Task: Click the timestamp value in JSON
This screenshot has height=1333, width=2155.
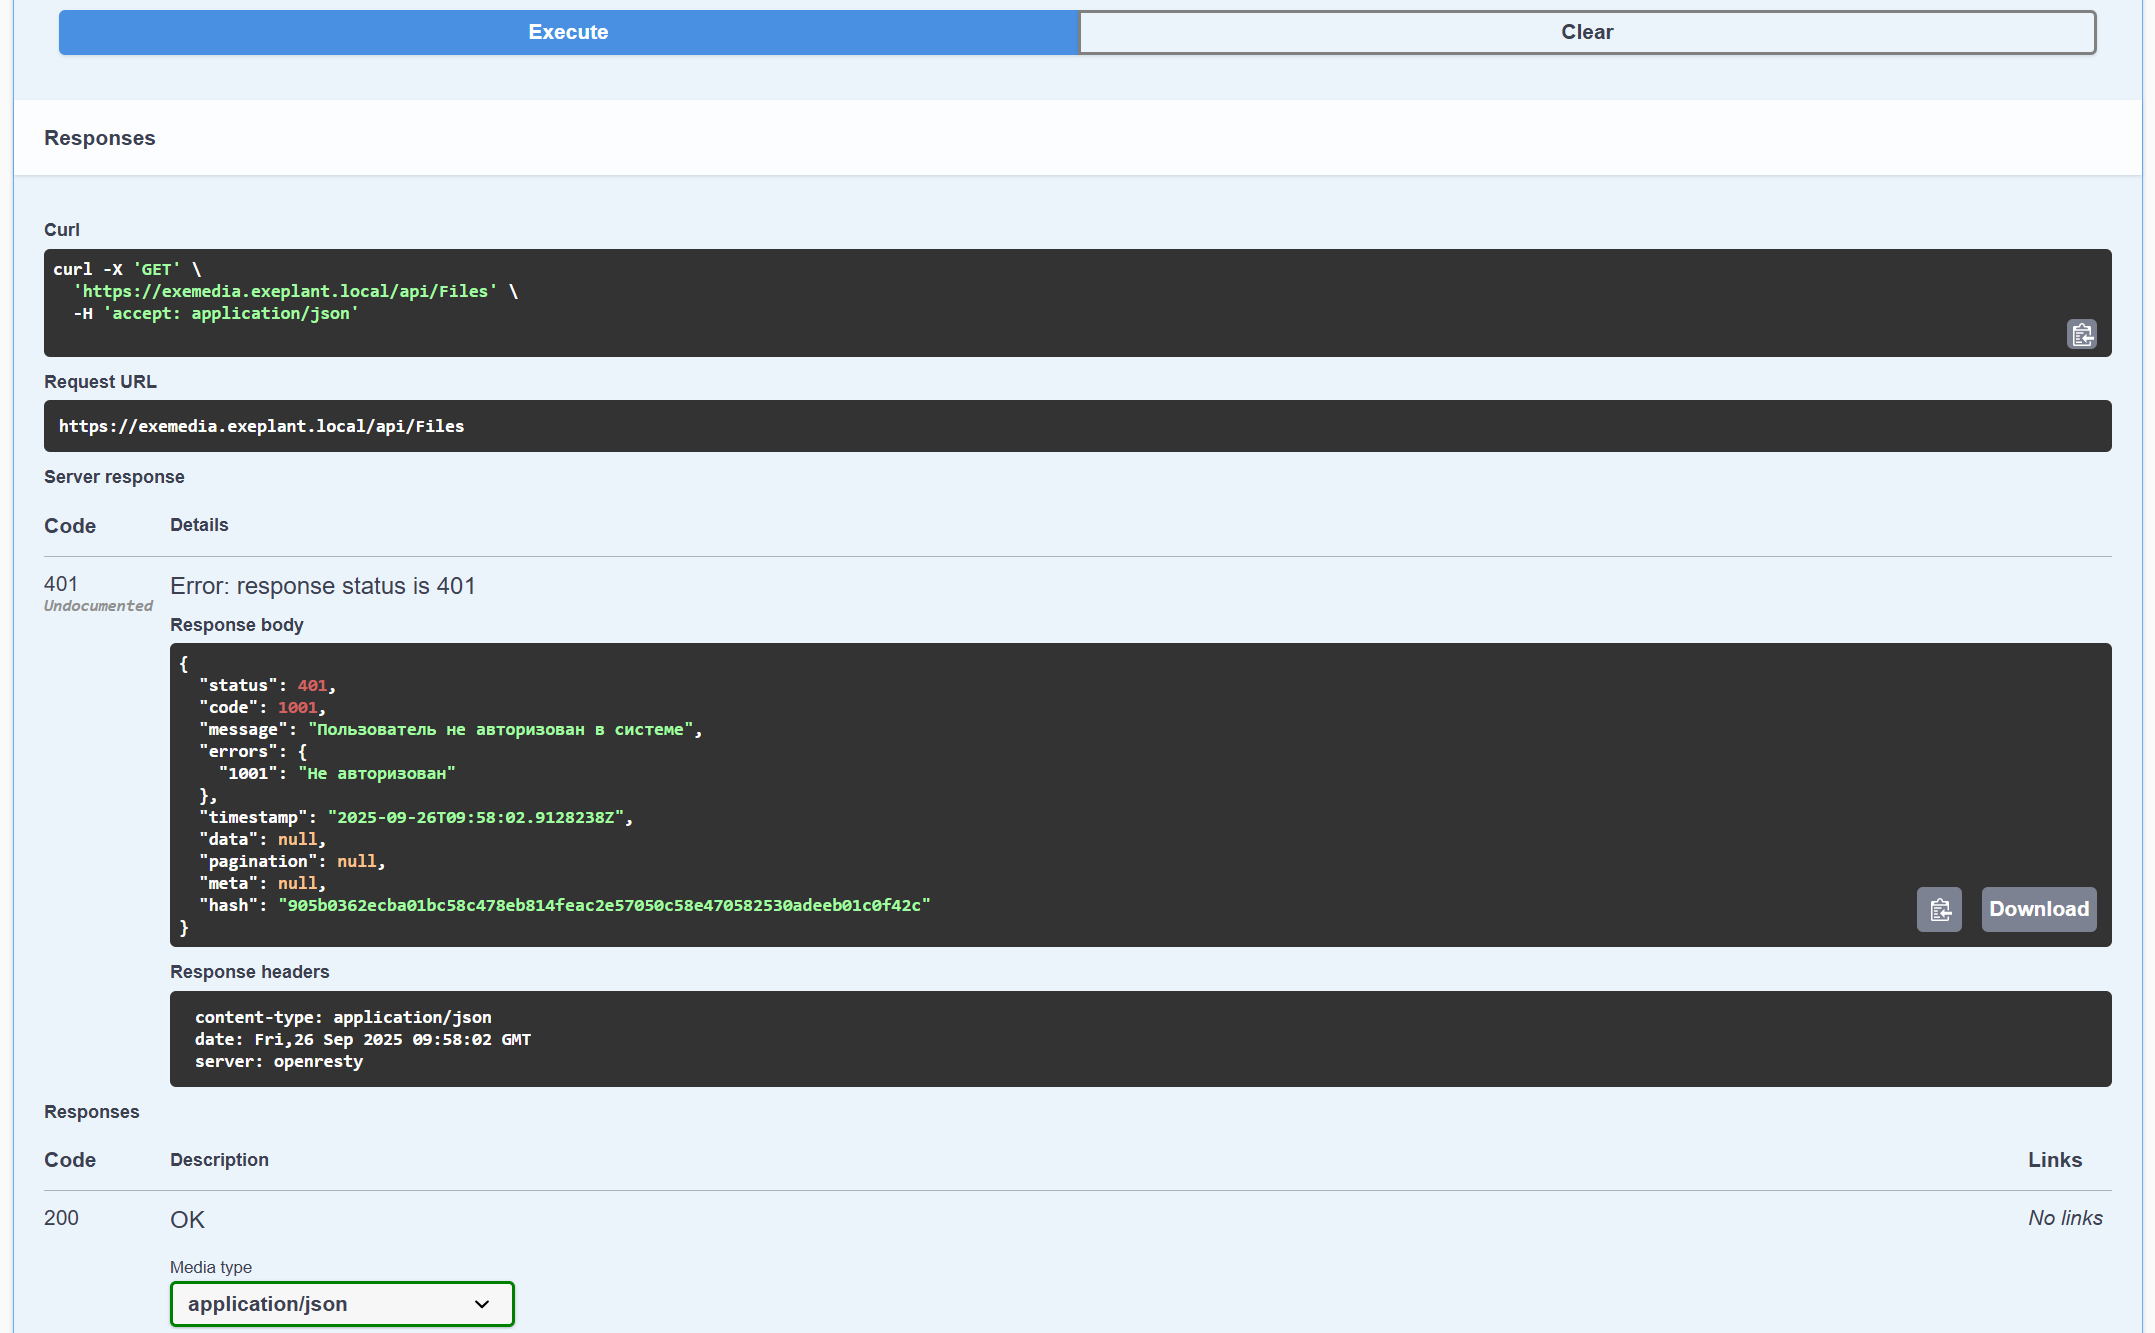Action: 475,817
